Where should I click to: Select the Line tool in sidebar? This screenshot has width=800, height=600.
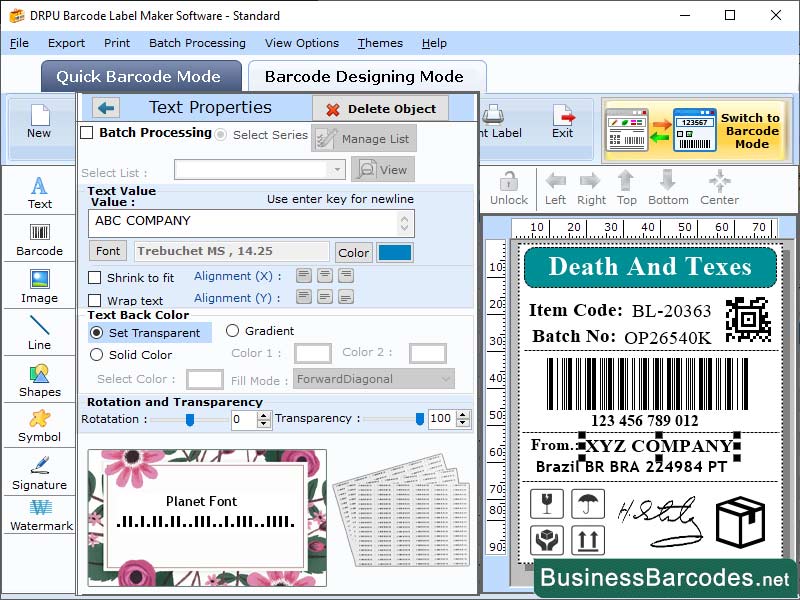click(39, 332)
